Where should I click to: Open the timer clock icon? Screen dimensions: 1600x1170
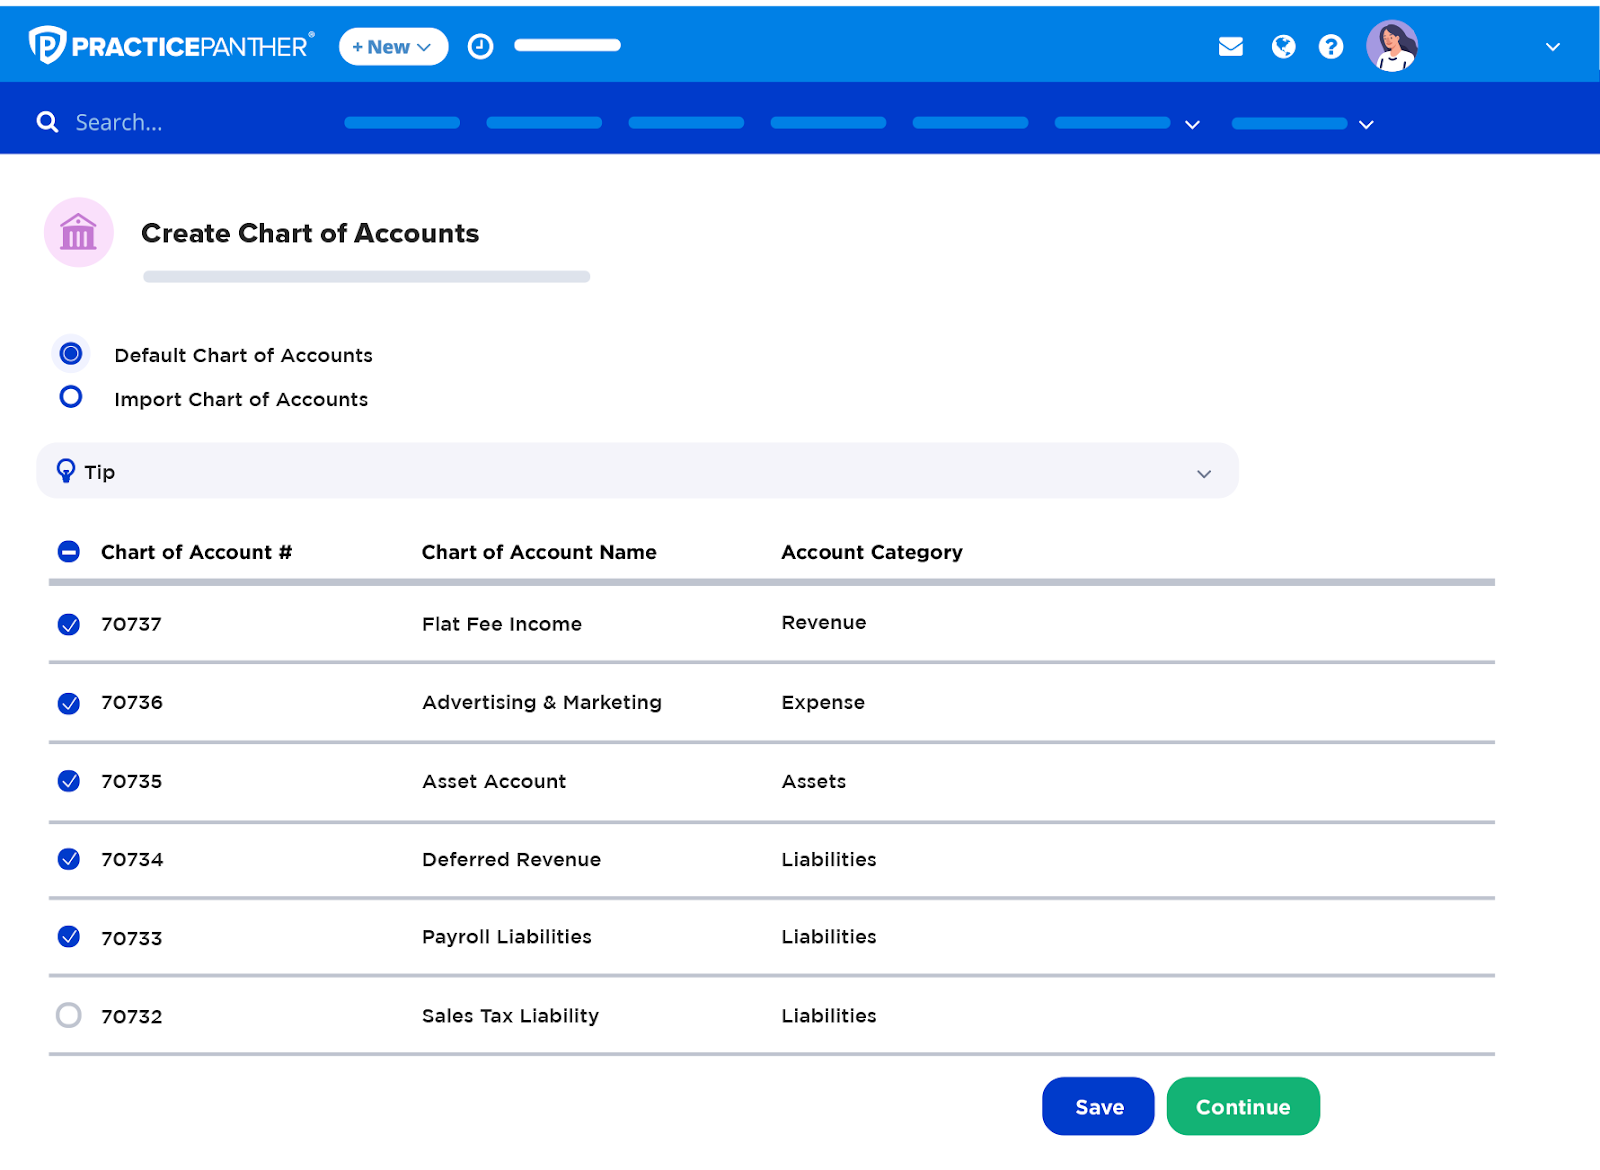pos(480,47)
